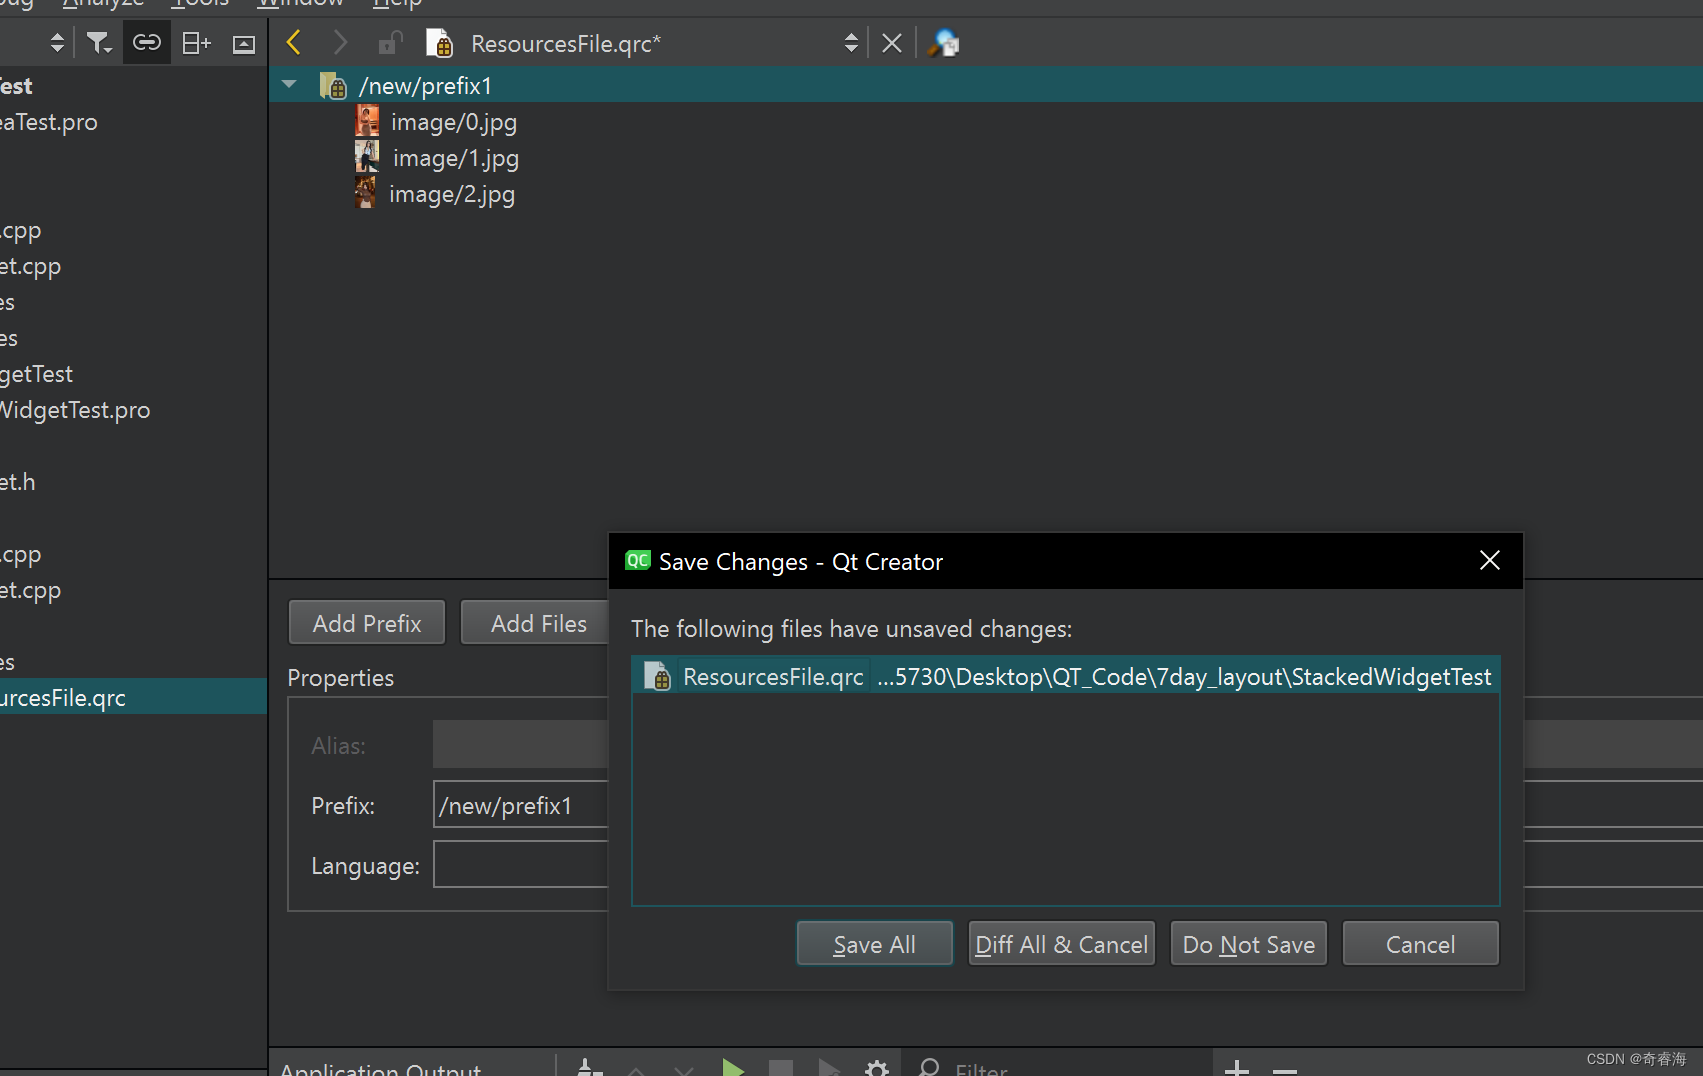Click the thumbnail next to image/1.jpg
The width and height of the screenshot is (1703, 1076).
(x=367, y=157)
